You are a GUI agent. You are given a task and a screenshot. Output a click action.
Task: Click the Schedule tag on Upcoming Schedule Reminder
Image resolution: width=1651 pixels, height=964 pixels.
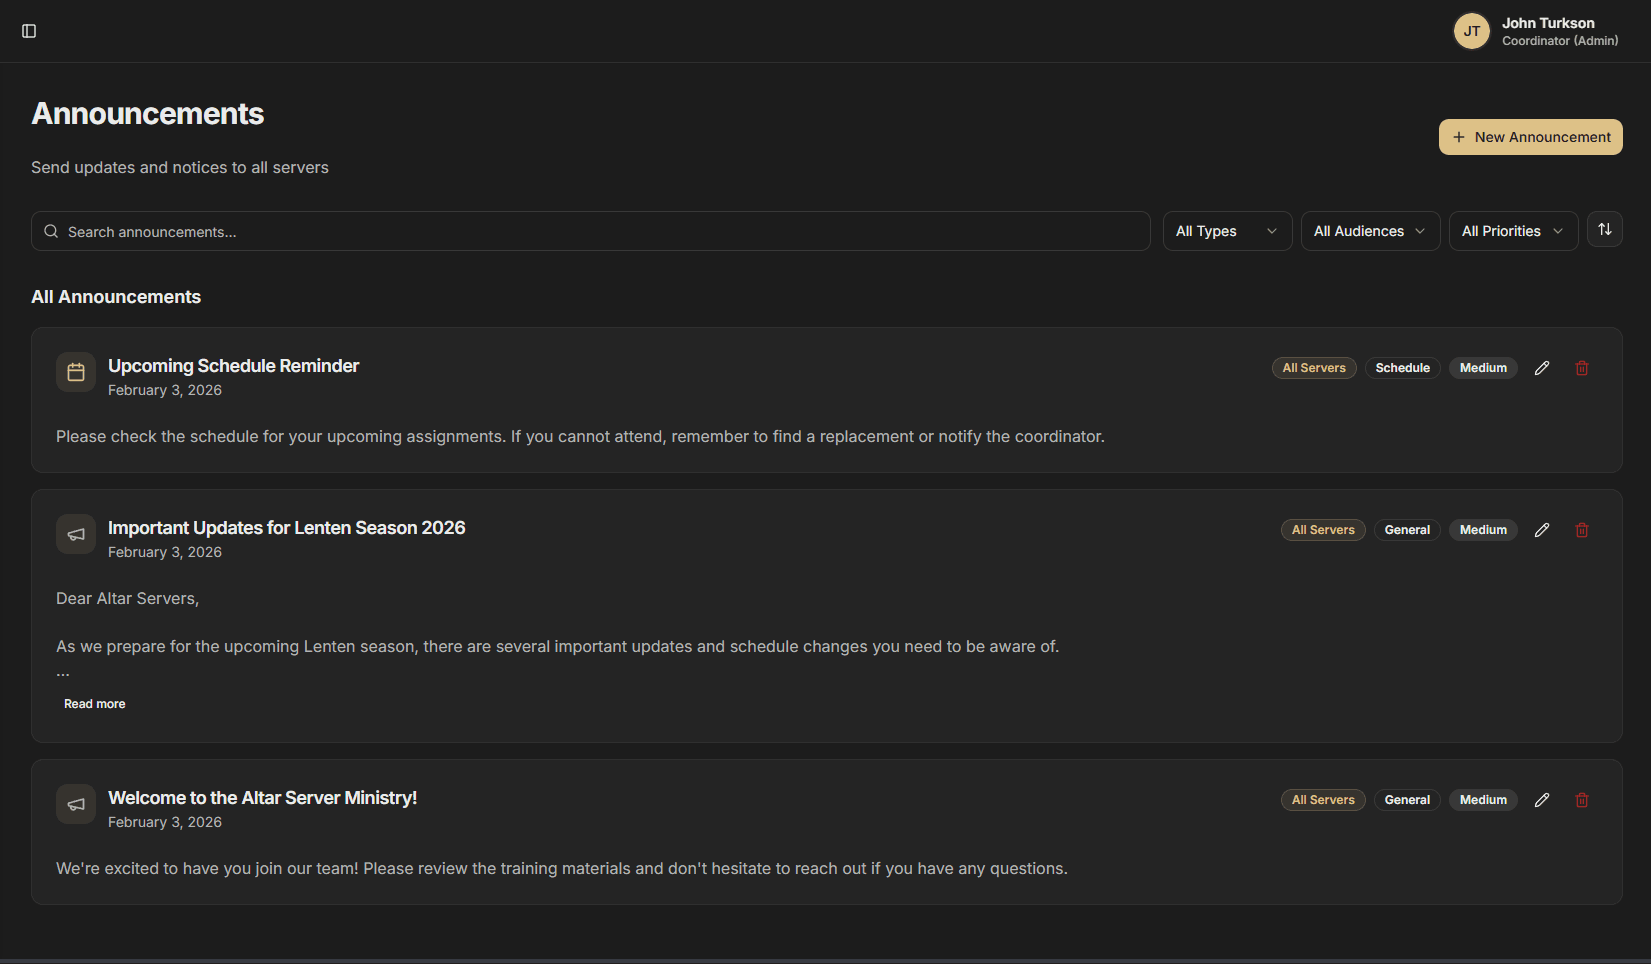click(1402, 367)
